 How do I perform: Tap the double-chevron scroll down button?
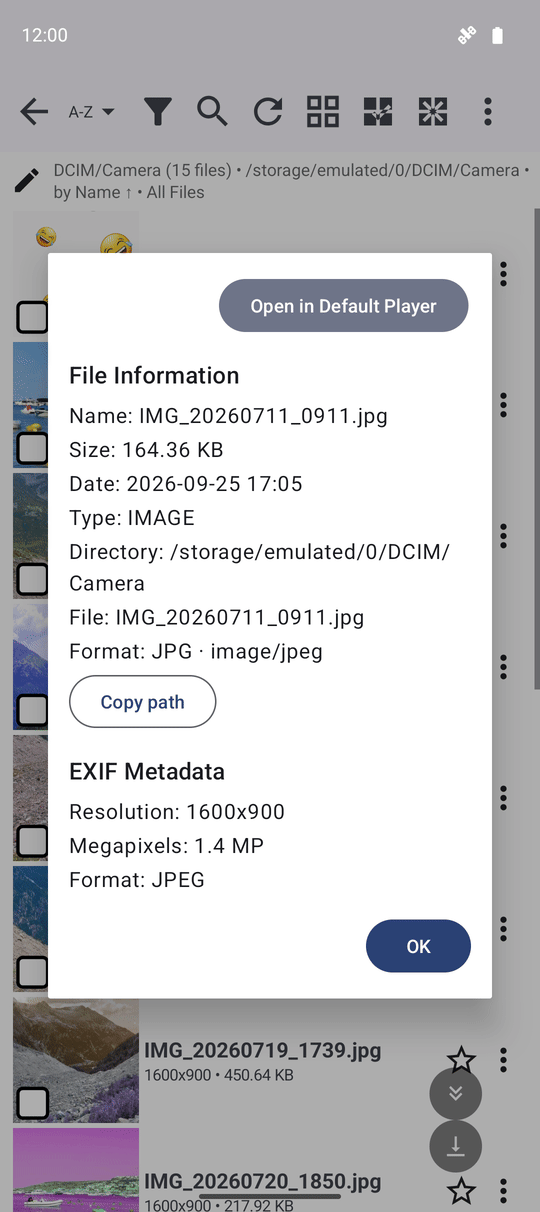click(456, 1093)
